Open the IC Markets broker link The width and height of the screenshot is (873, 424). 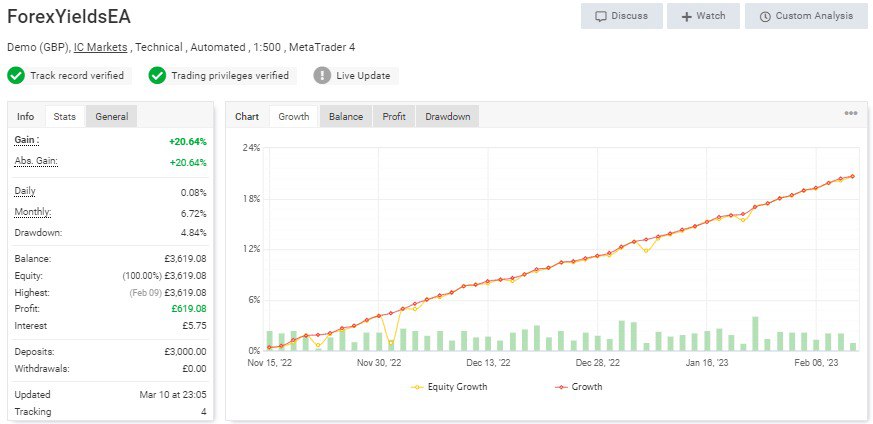[x=101, y=47]
